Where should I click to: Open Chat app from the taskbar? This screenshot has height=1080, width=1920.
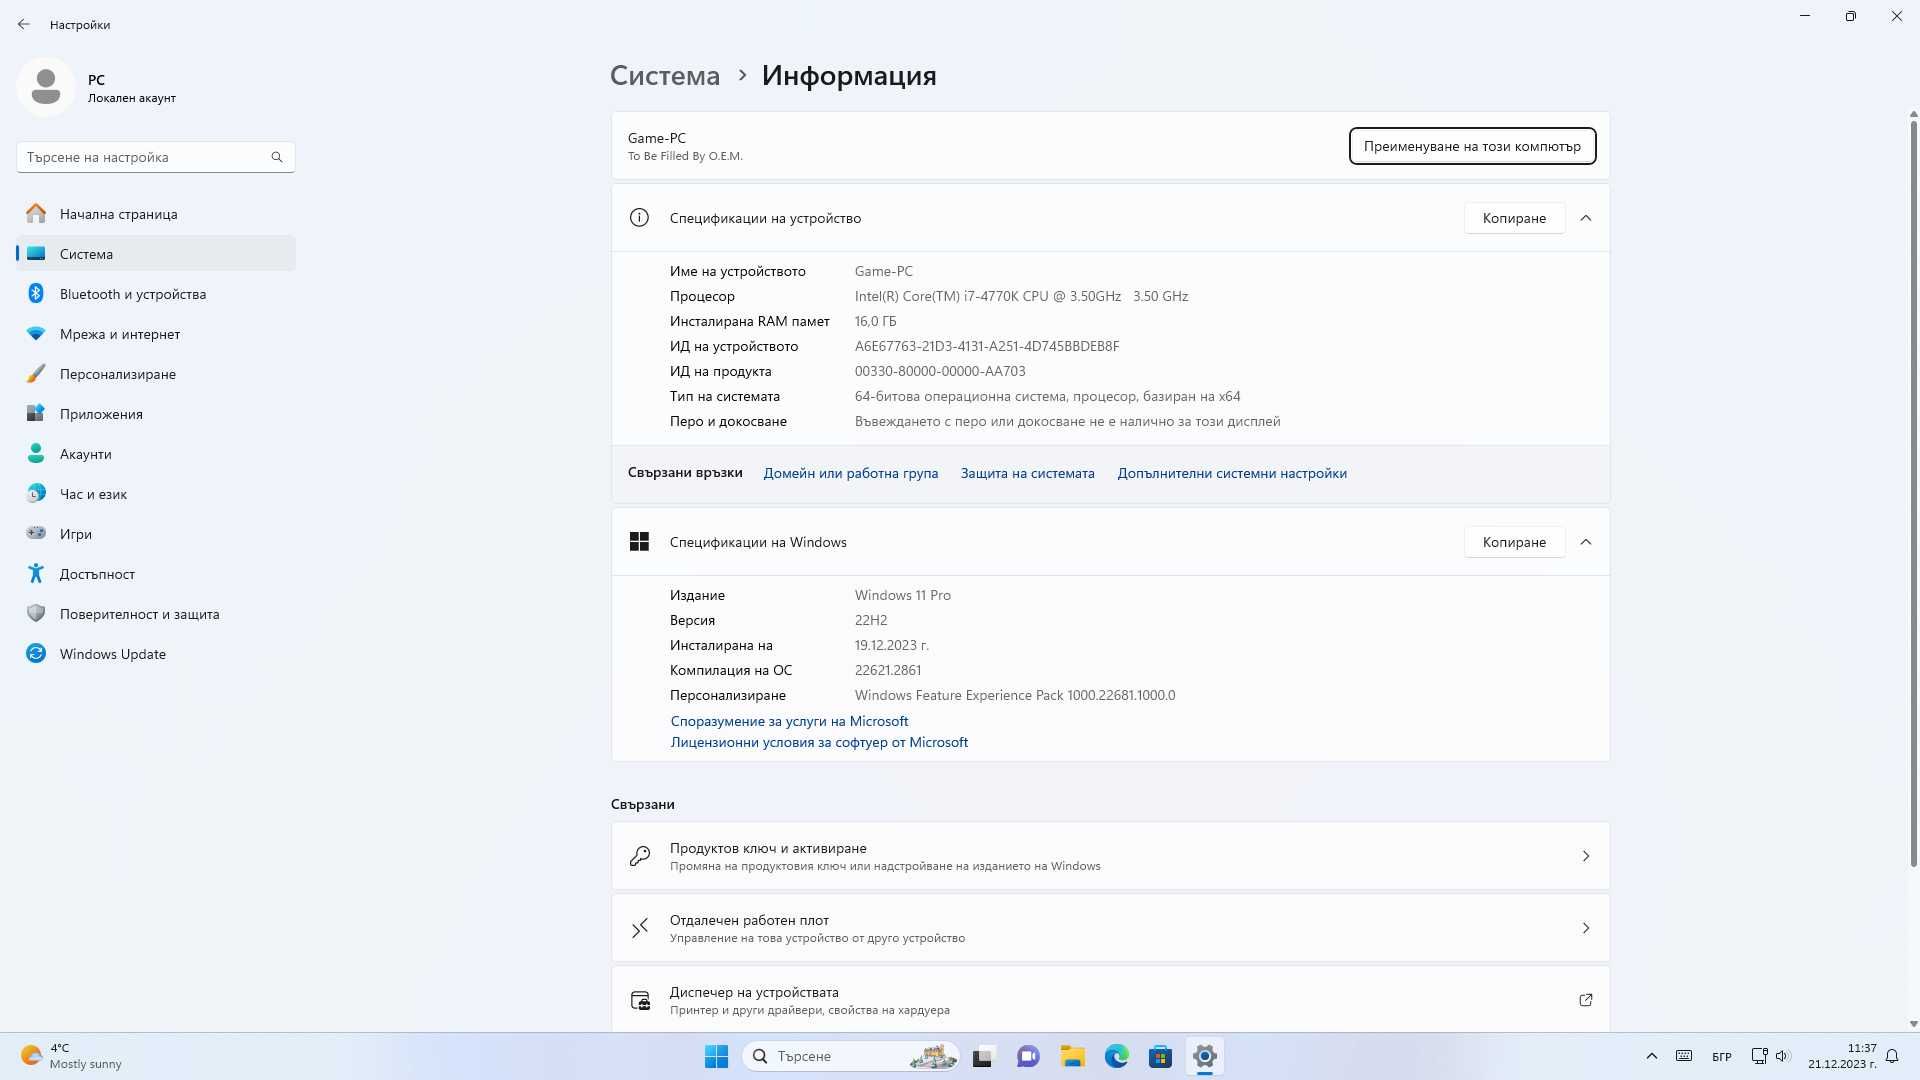click(1028, 1056)
